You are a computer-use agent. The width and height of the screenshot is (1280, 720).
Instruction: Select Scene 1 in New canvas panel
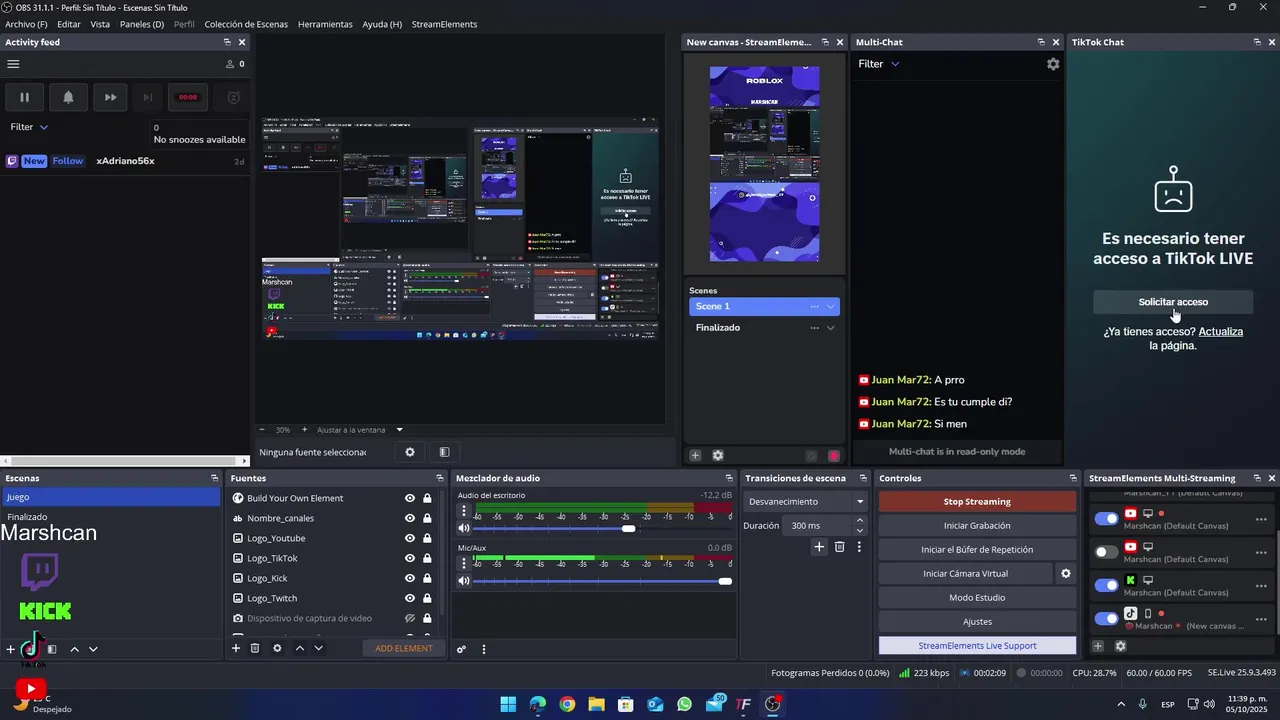click(x=764, y=306)
